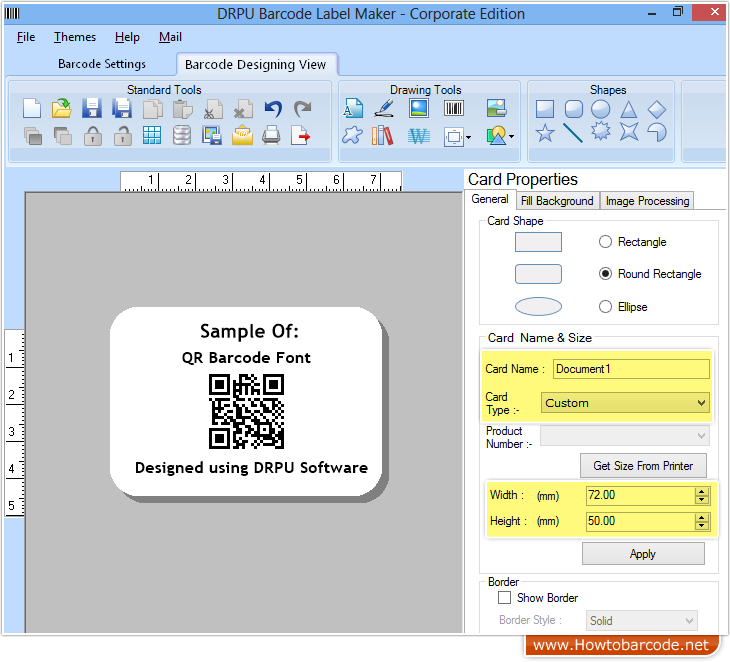Insert picture with the image icon
The height and width of the screenshot is (662, 730).
pos(419,108)
